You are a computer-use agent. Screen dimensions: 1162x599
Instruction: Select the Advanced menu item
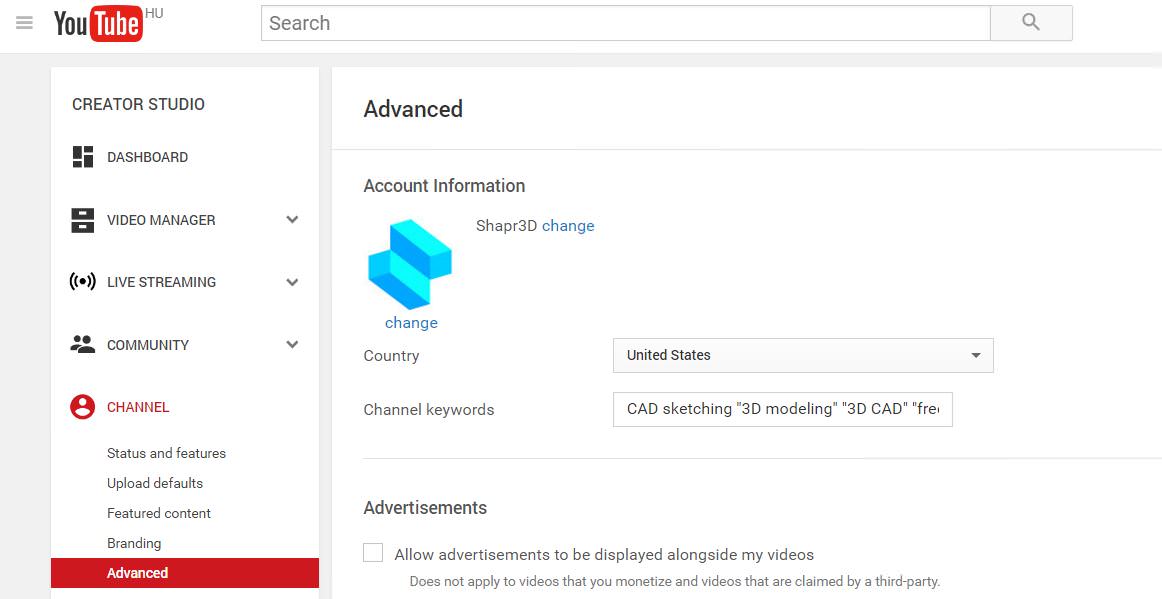[185, 573]
